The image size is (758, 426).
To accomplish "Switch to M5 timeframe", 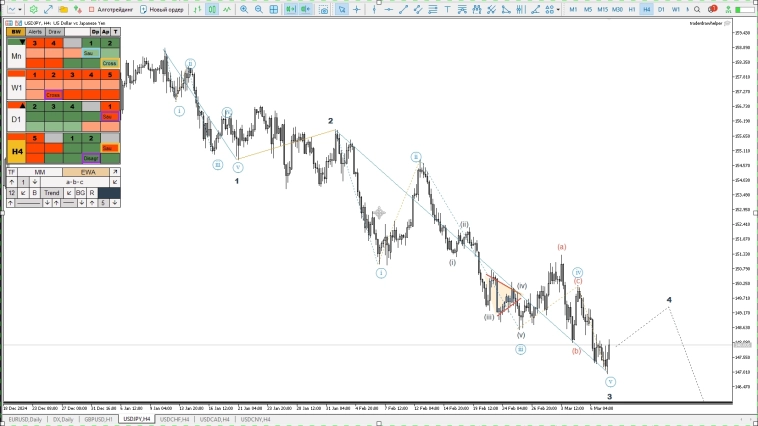I will (588, 9).
